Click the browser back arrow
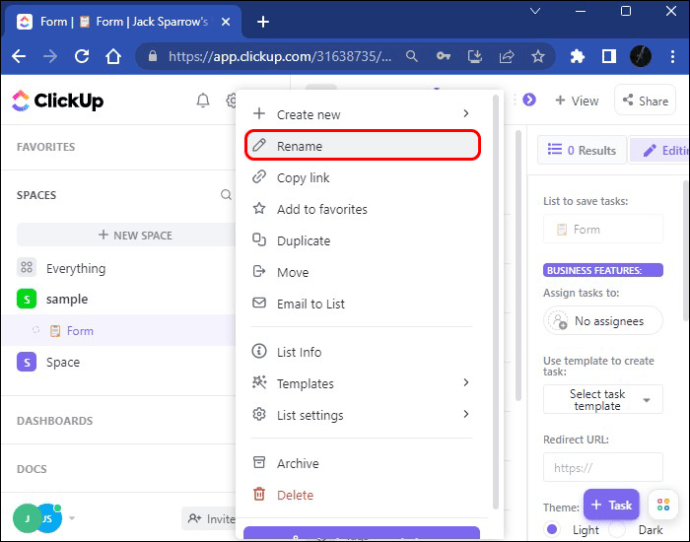The width and height of the screenshot is (690, 542). pyautogui.click(x=18, y=56)
